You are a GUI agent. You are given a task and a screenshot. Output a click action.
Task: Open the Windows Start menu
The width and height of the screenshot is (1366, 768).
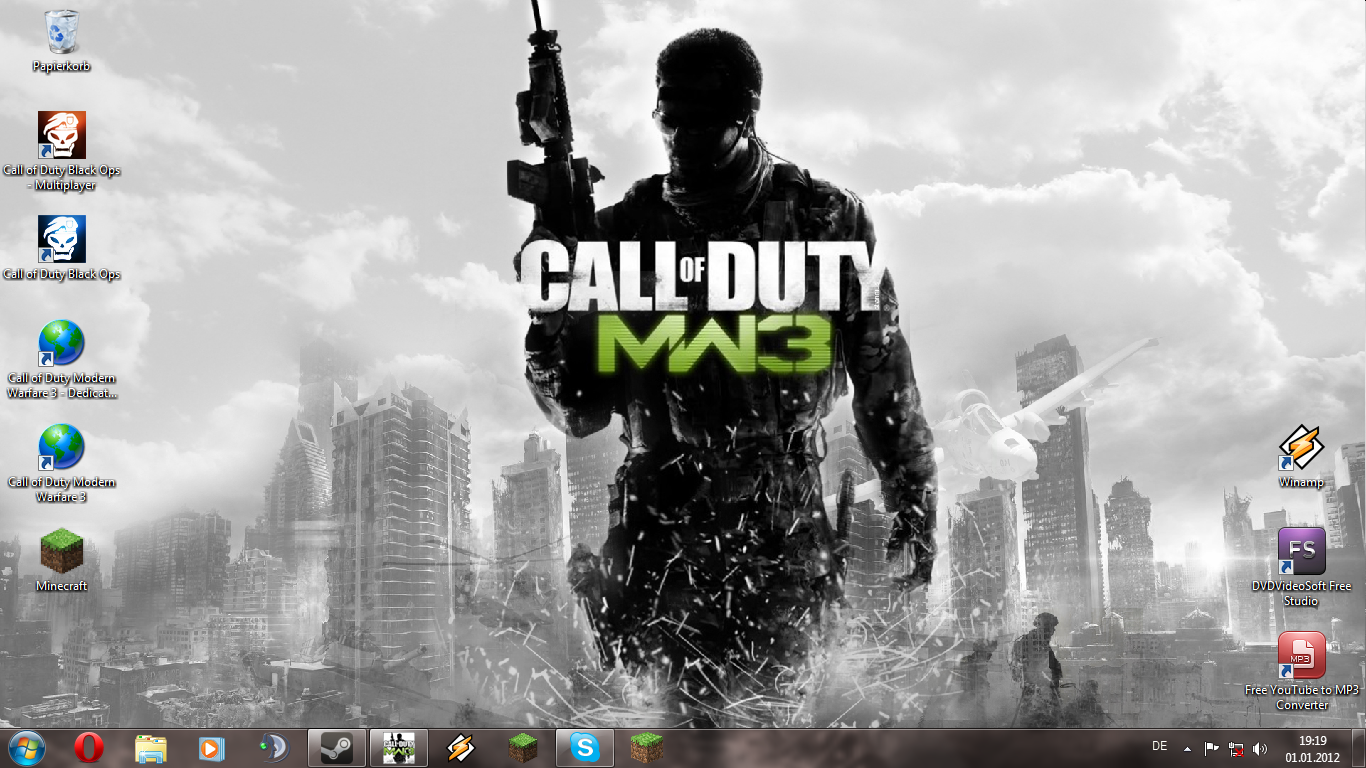pos(28,748)
